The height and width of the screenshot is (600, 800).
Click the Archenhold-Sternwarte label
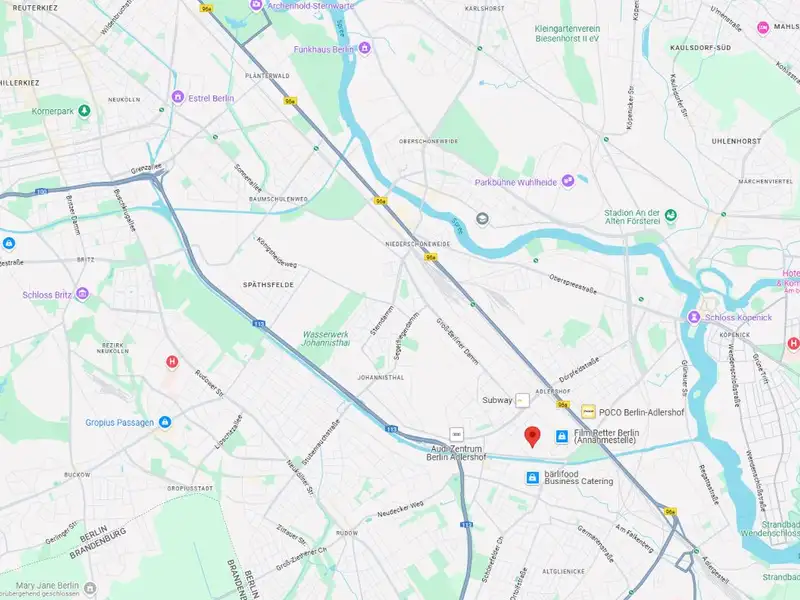click(x=311, y=6)
